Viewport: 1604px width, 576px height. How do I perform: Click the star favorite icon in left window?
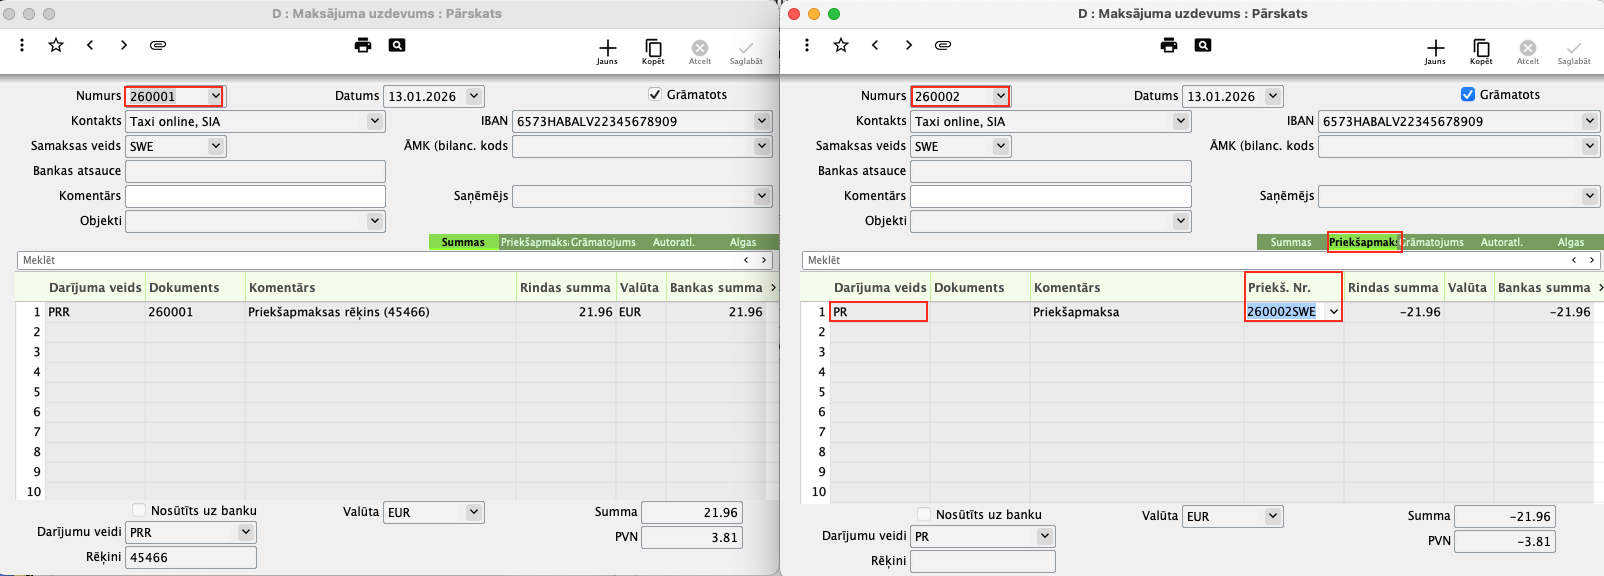(x=56, y=45)
